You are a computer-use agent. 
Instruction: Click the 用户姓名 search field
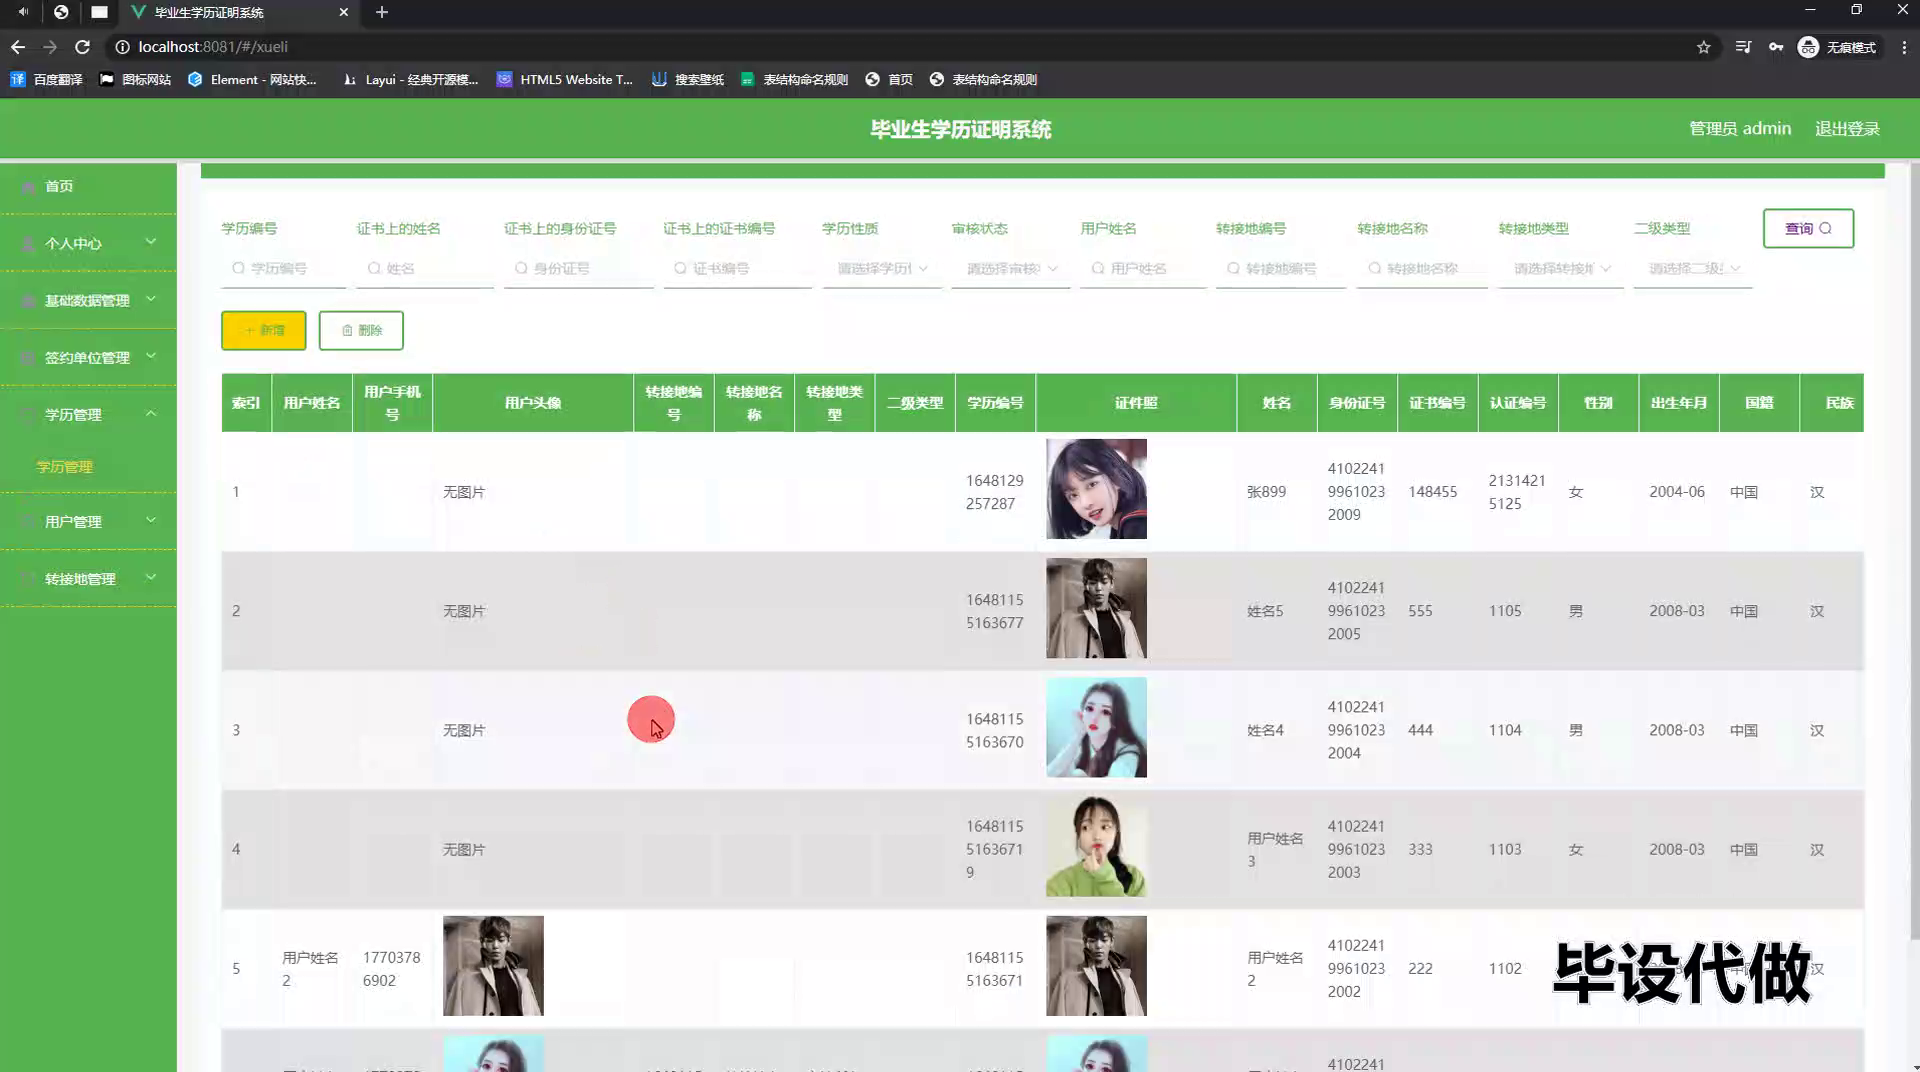[x=1143, y=268]
